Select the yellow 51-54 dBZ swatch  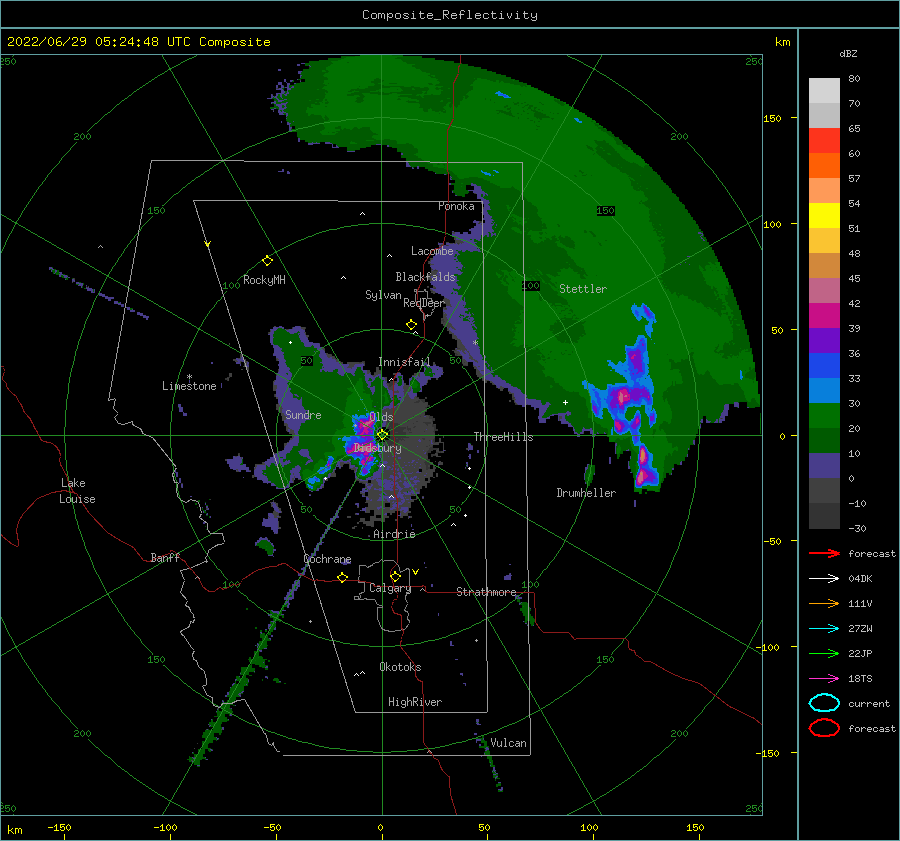pos(824,216)
